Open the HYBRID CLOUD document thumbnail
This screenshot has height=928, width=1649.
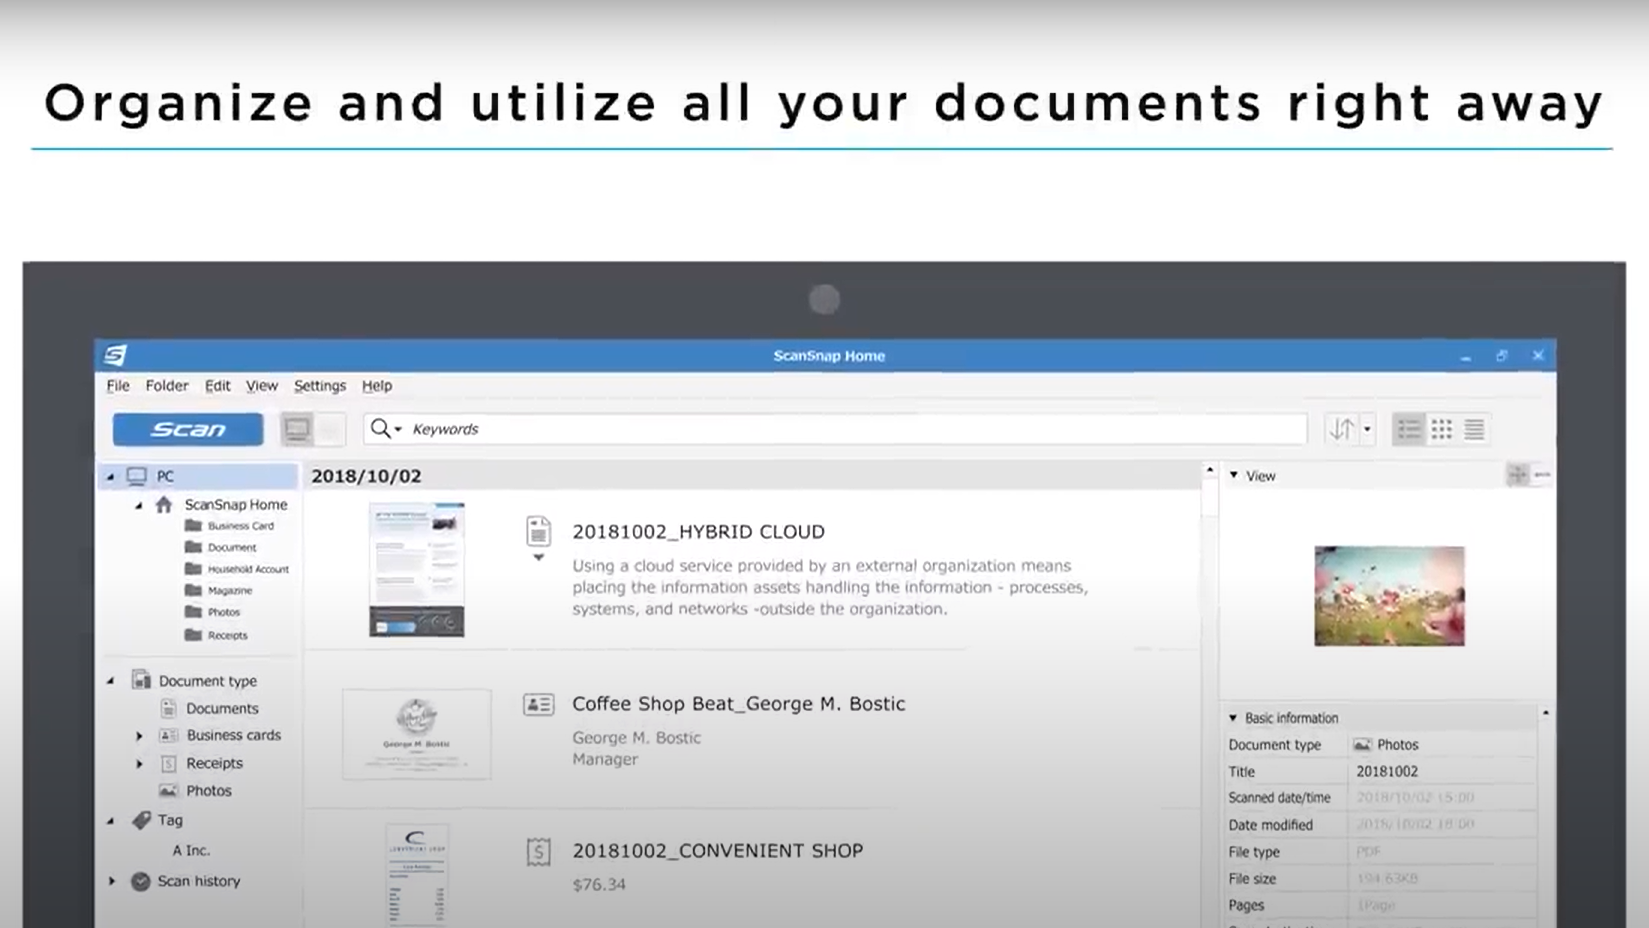pos(417,570)
